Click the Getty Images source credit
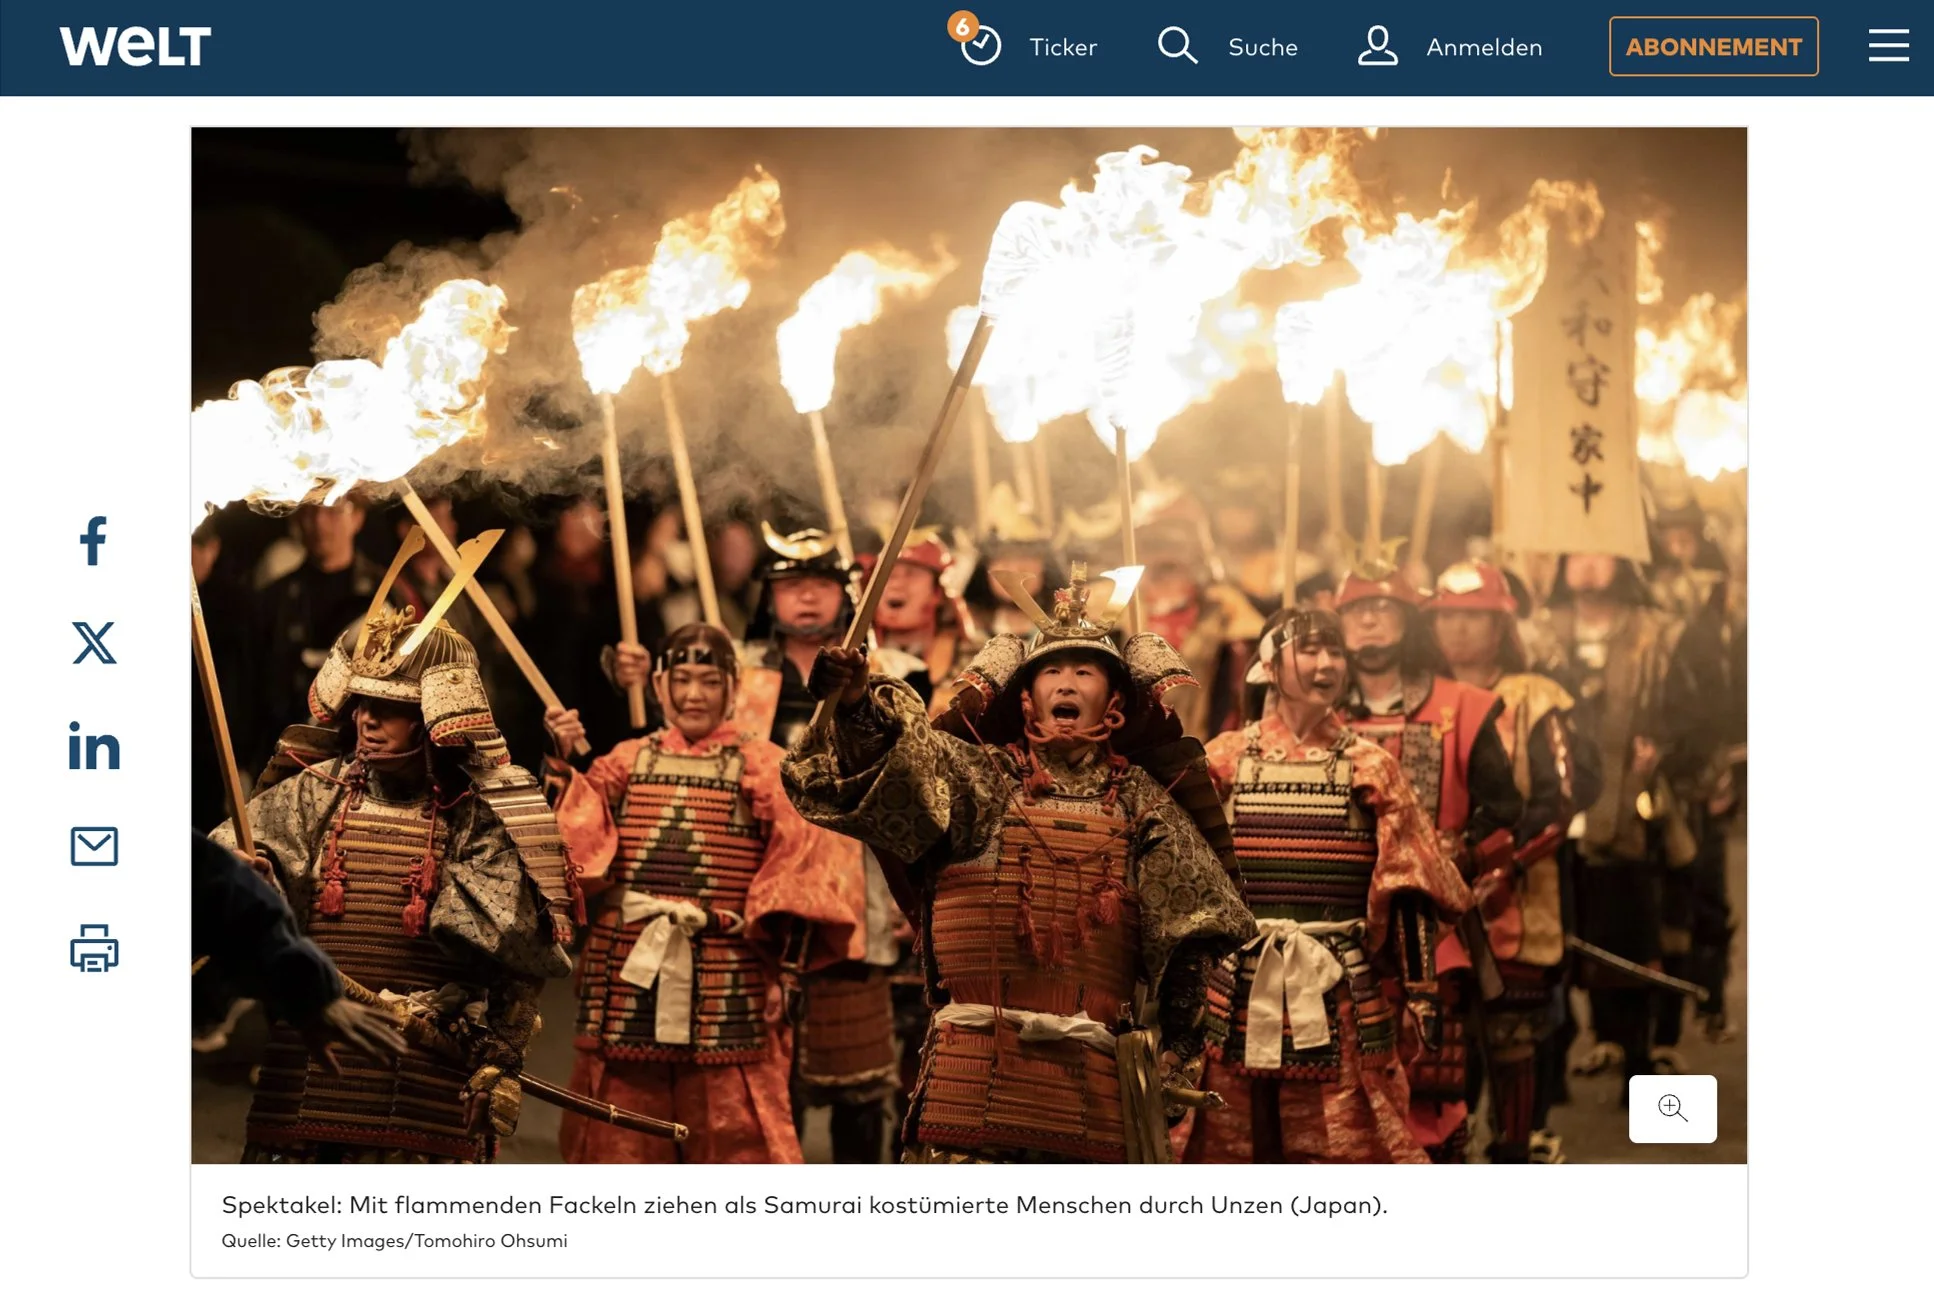1934x1313 pixels. (394, 1241)
